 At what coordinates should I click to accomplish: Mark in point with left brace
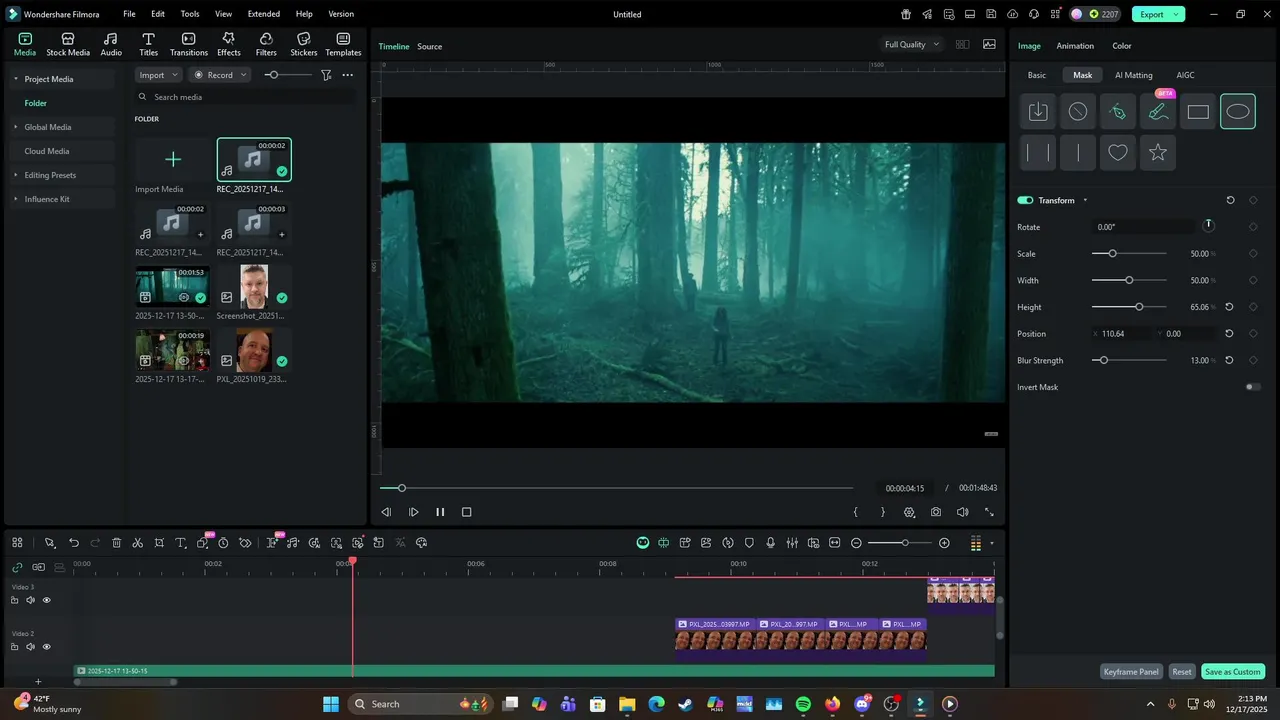[856, 512]
